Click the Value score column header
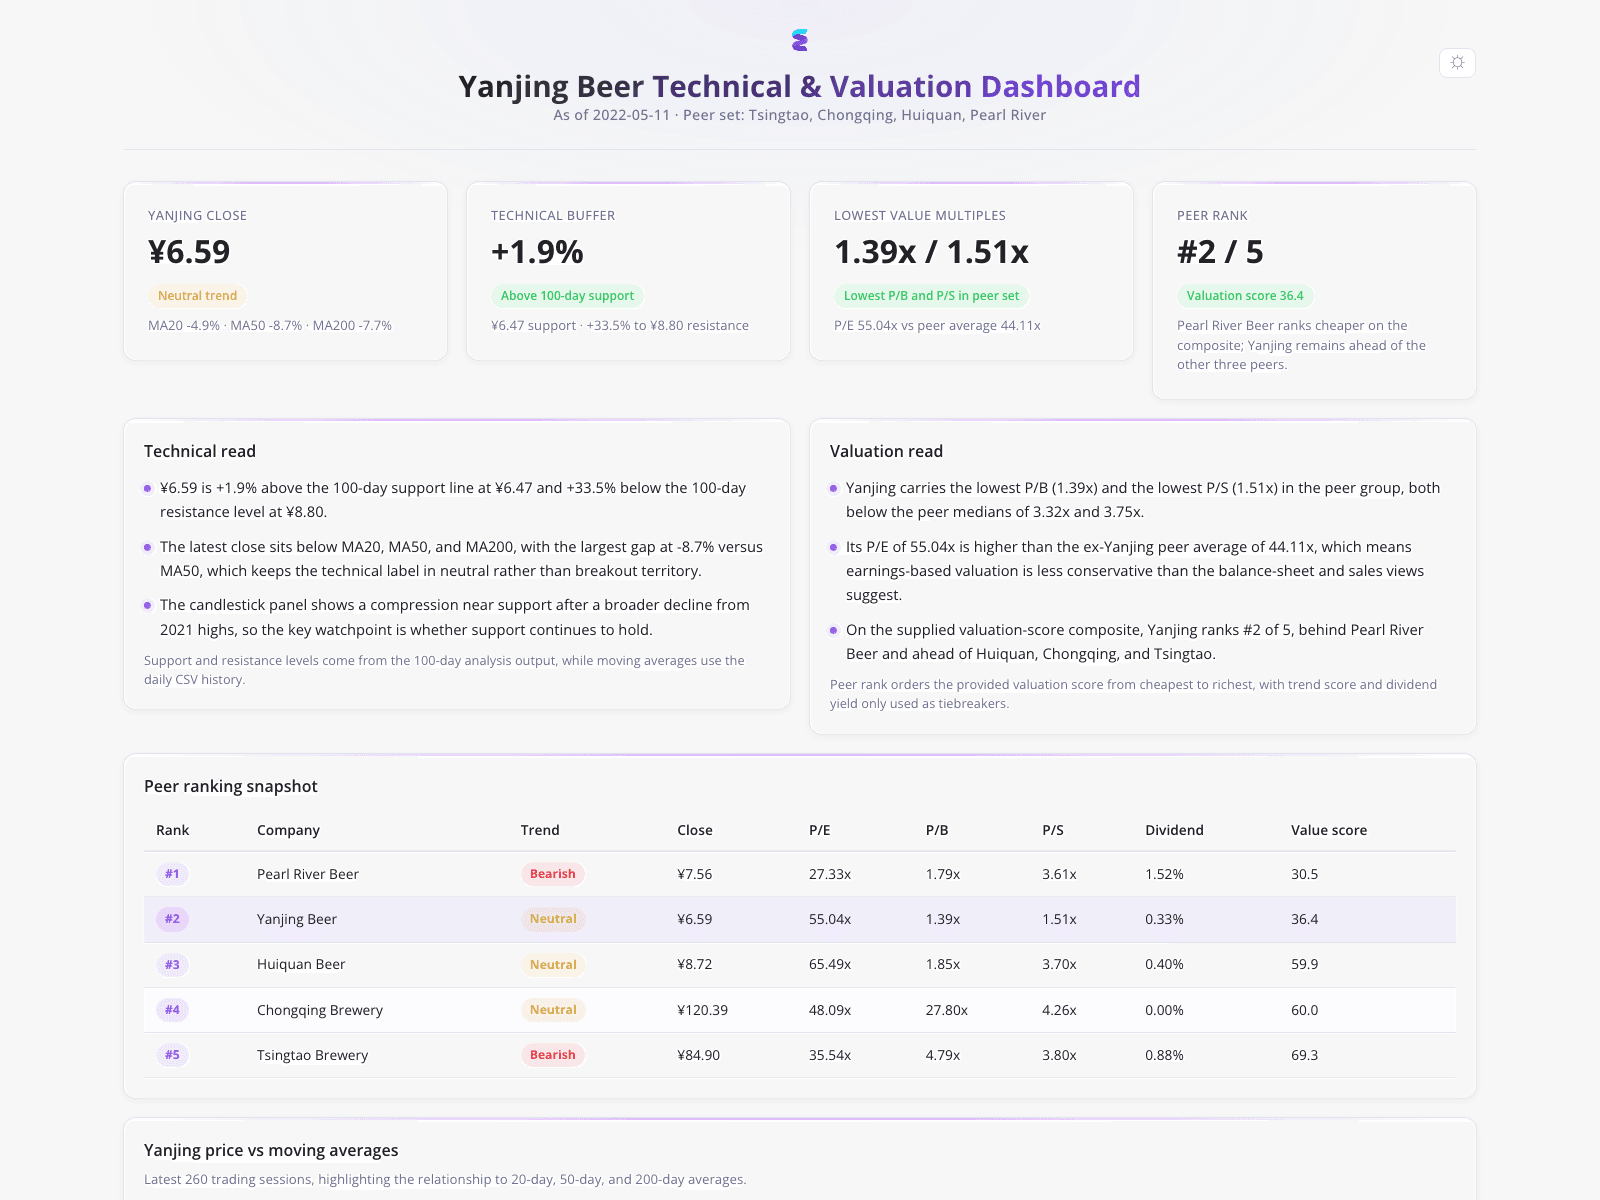 [x=1329, y=830]
